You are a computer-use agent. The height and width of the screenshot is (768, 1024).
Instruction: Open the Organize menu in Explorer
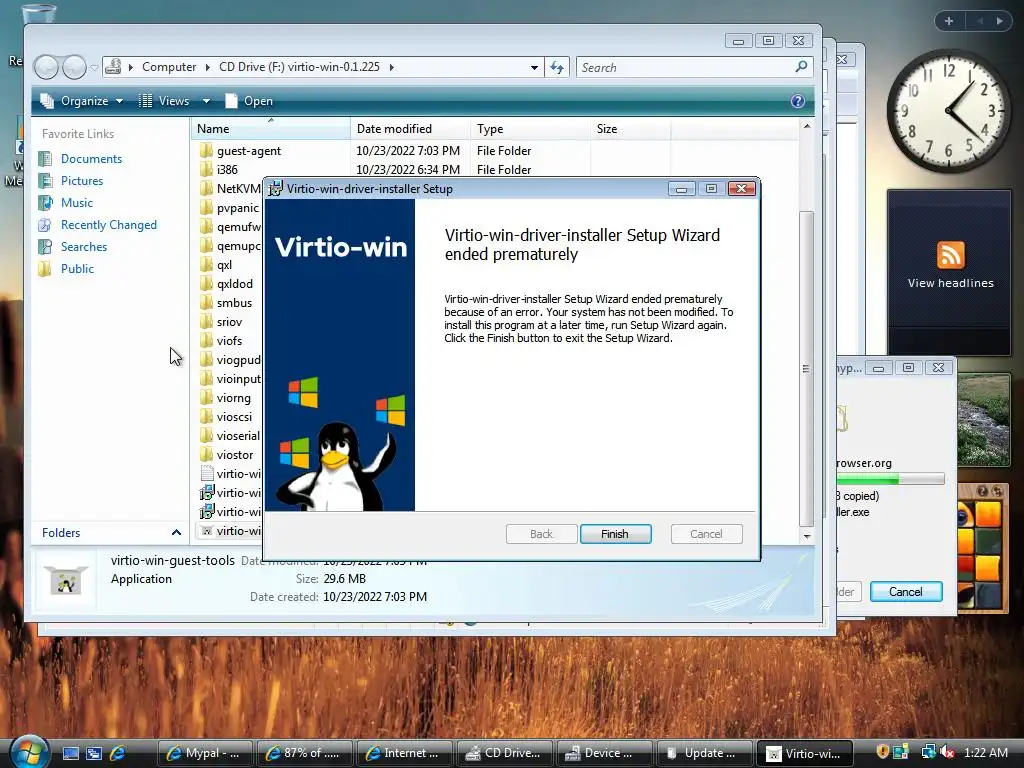(x=82, y=101)
